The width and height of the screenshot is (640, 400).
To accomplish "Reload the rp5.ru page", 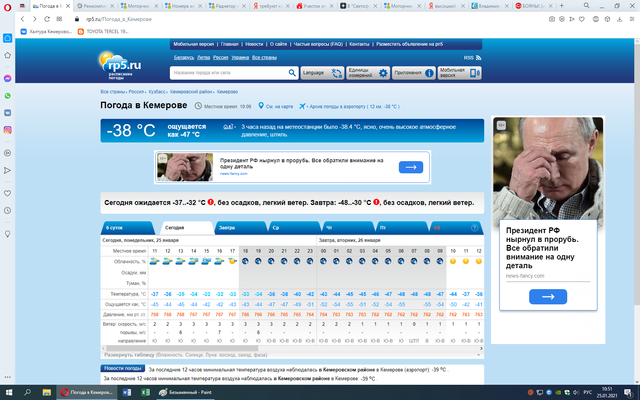I will (x=47, y=19).
